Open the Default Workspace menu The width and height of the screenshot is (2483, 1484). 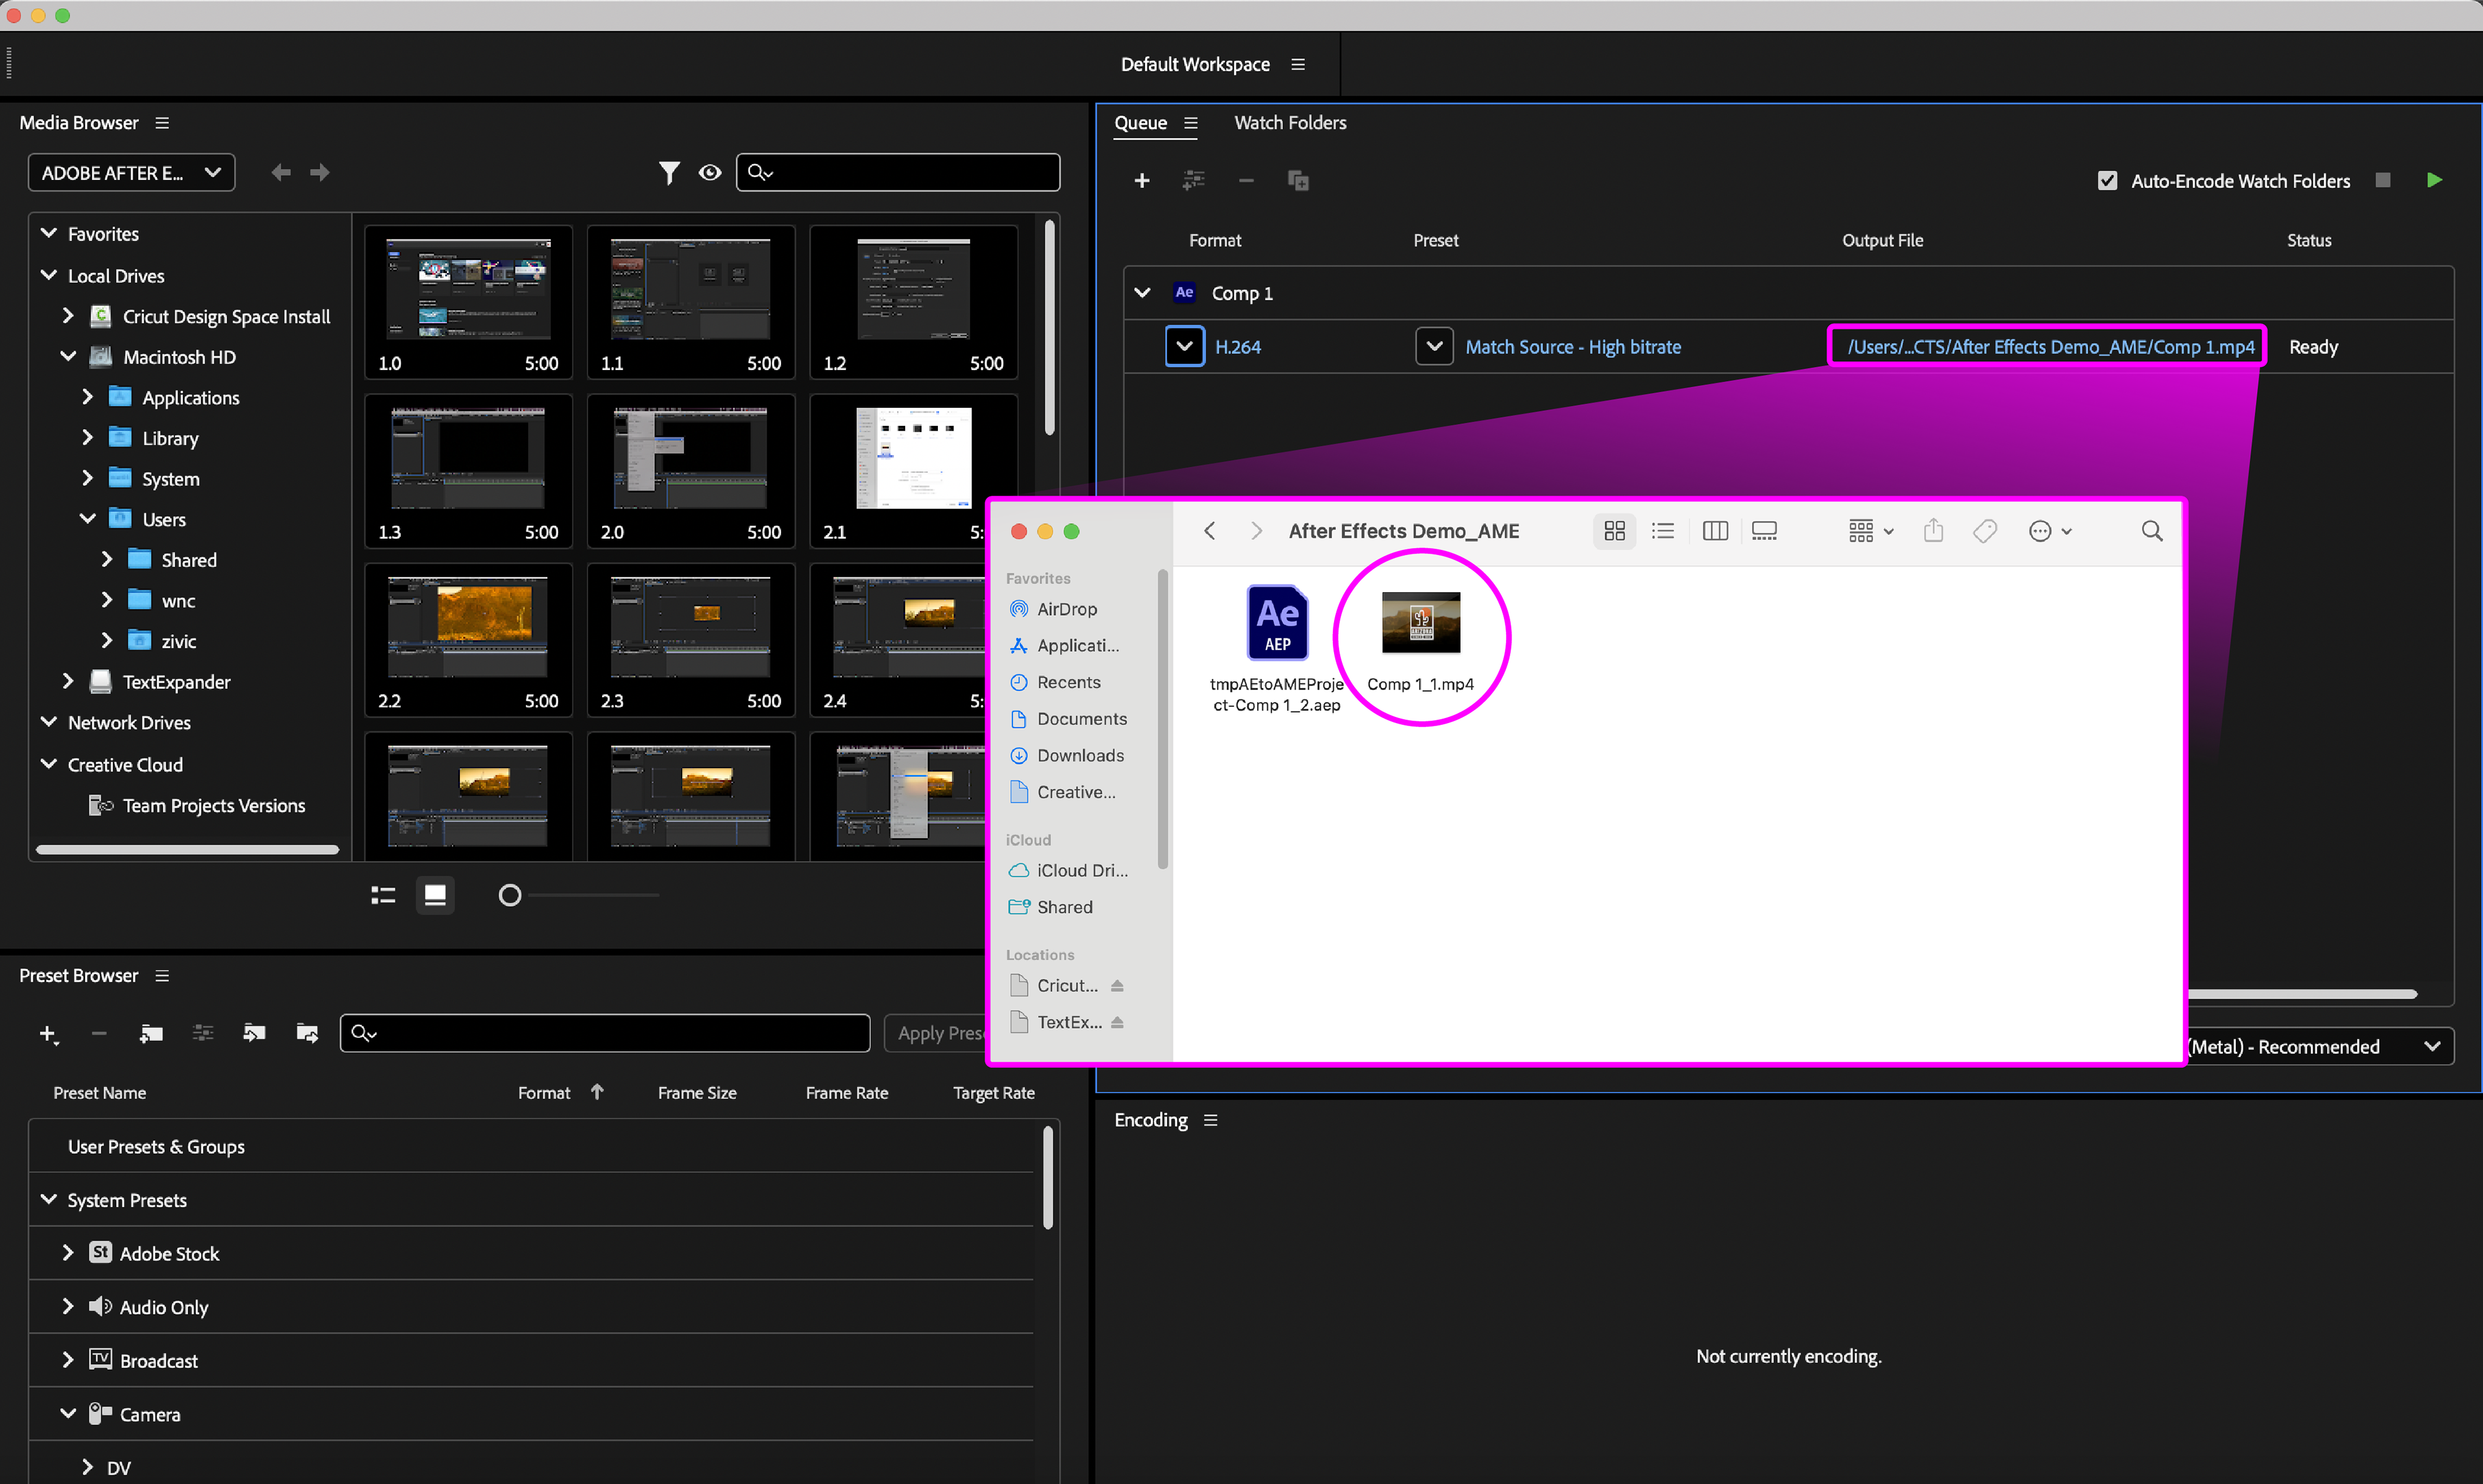1298,64
